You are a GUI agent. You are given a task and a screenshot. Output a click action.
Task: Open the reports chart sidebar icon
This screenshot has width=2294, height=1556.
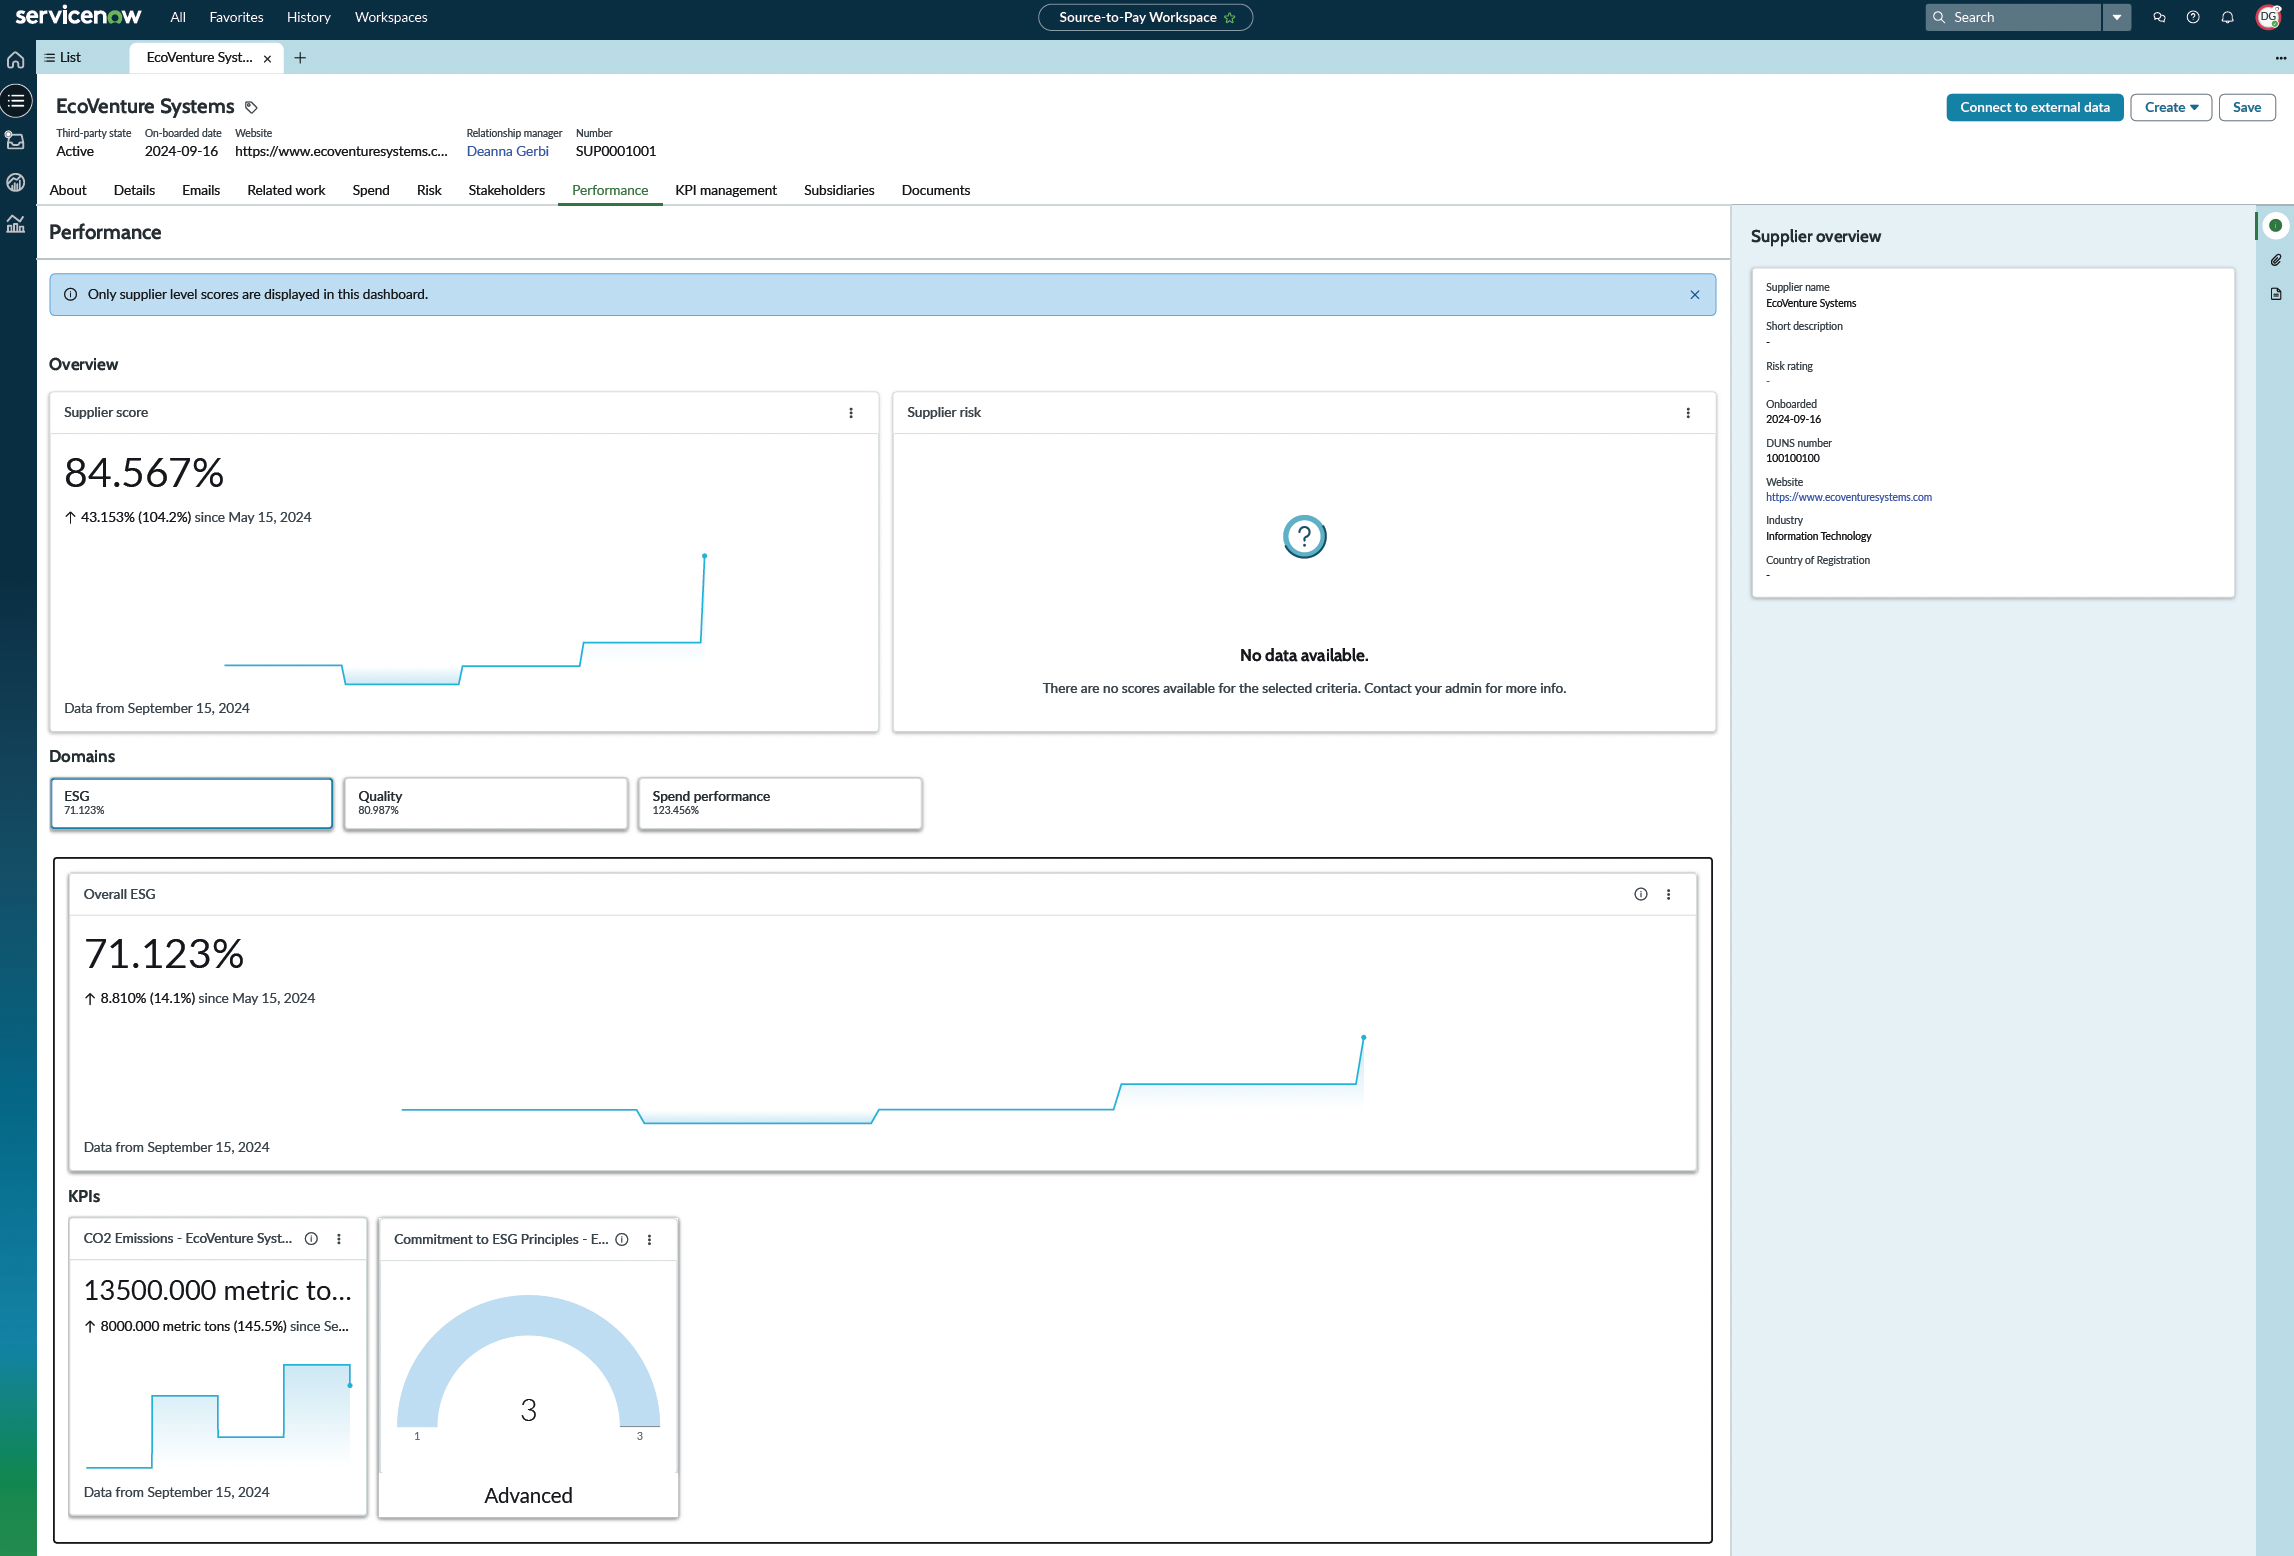(x=16, y=224)
